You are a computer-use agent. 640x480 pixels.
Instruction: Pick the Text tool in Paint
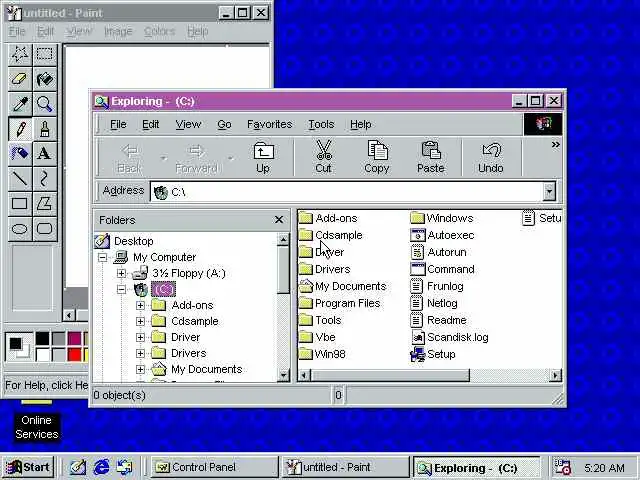click(44, 154)
